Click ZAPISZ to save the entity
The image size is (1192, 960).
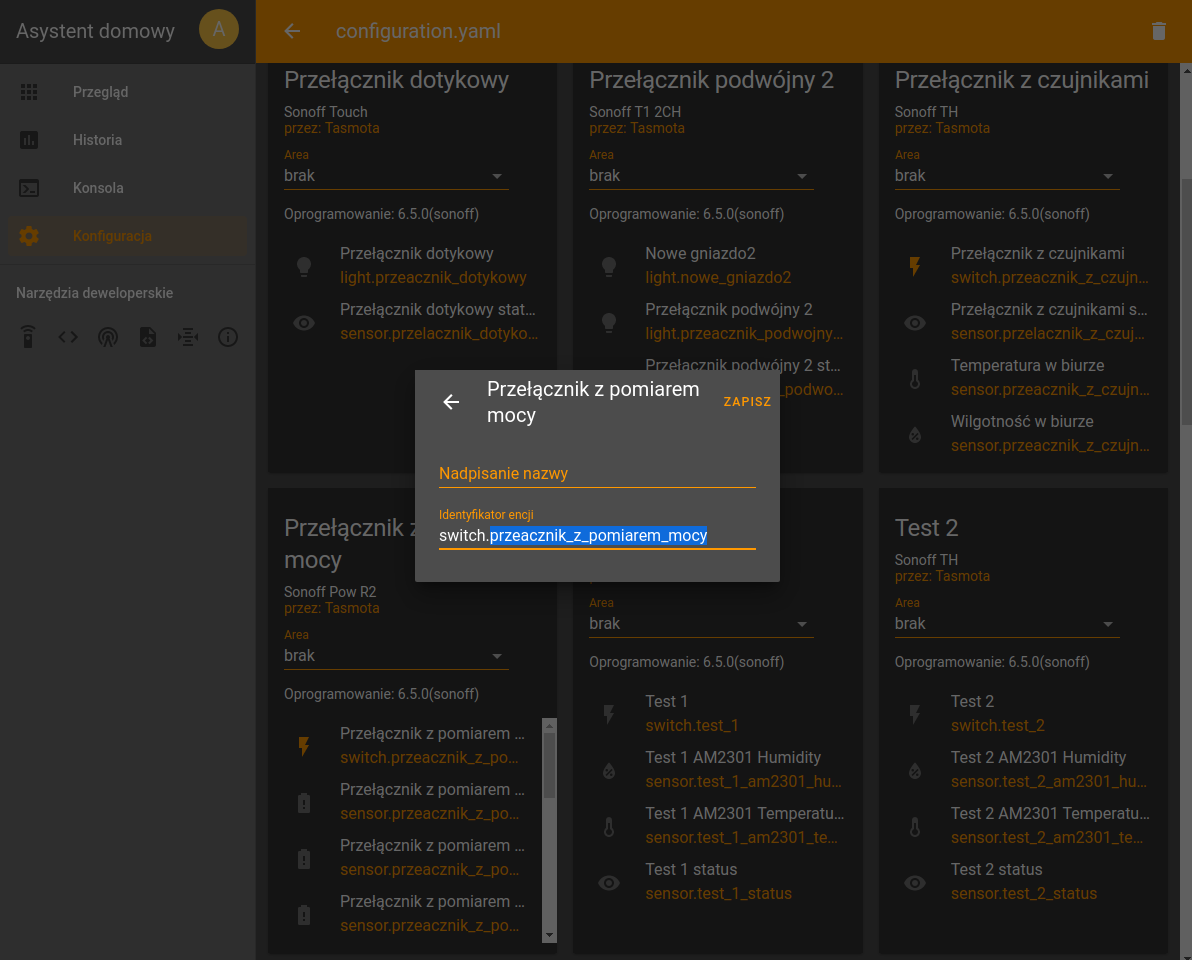[x=747, y=402]
